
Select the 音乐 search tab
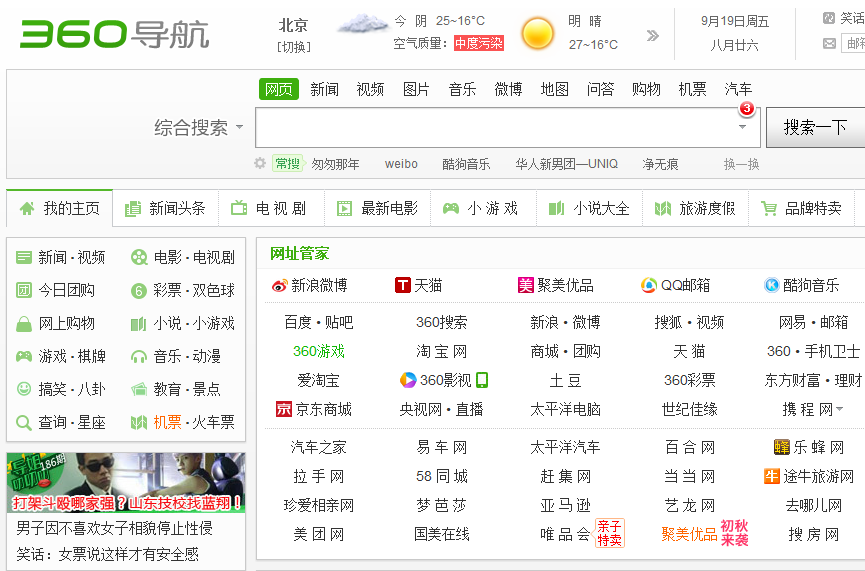[462, 89]
